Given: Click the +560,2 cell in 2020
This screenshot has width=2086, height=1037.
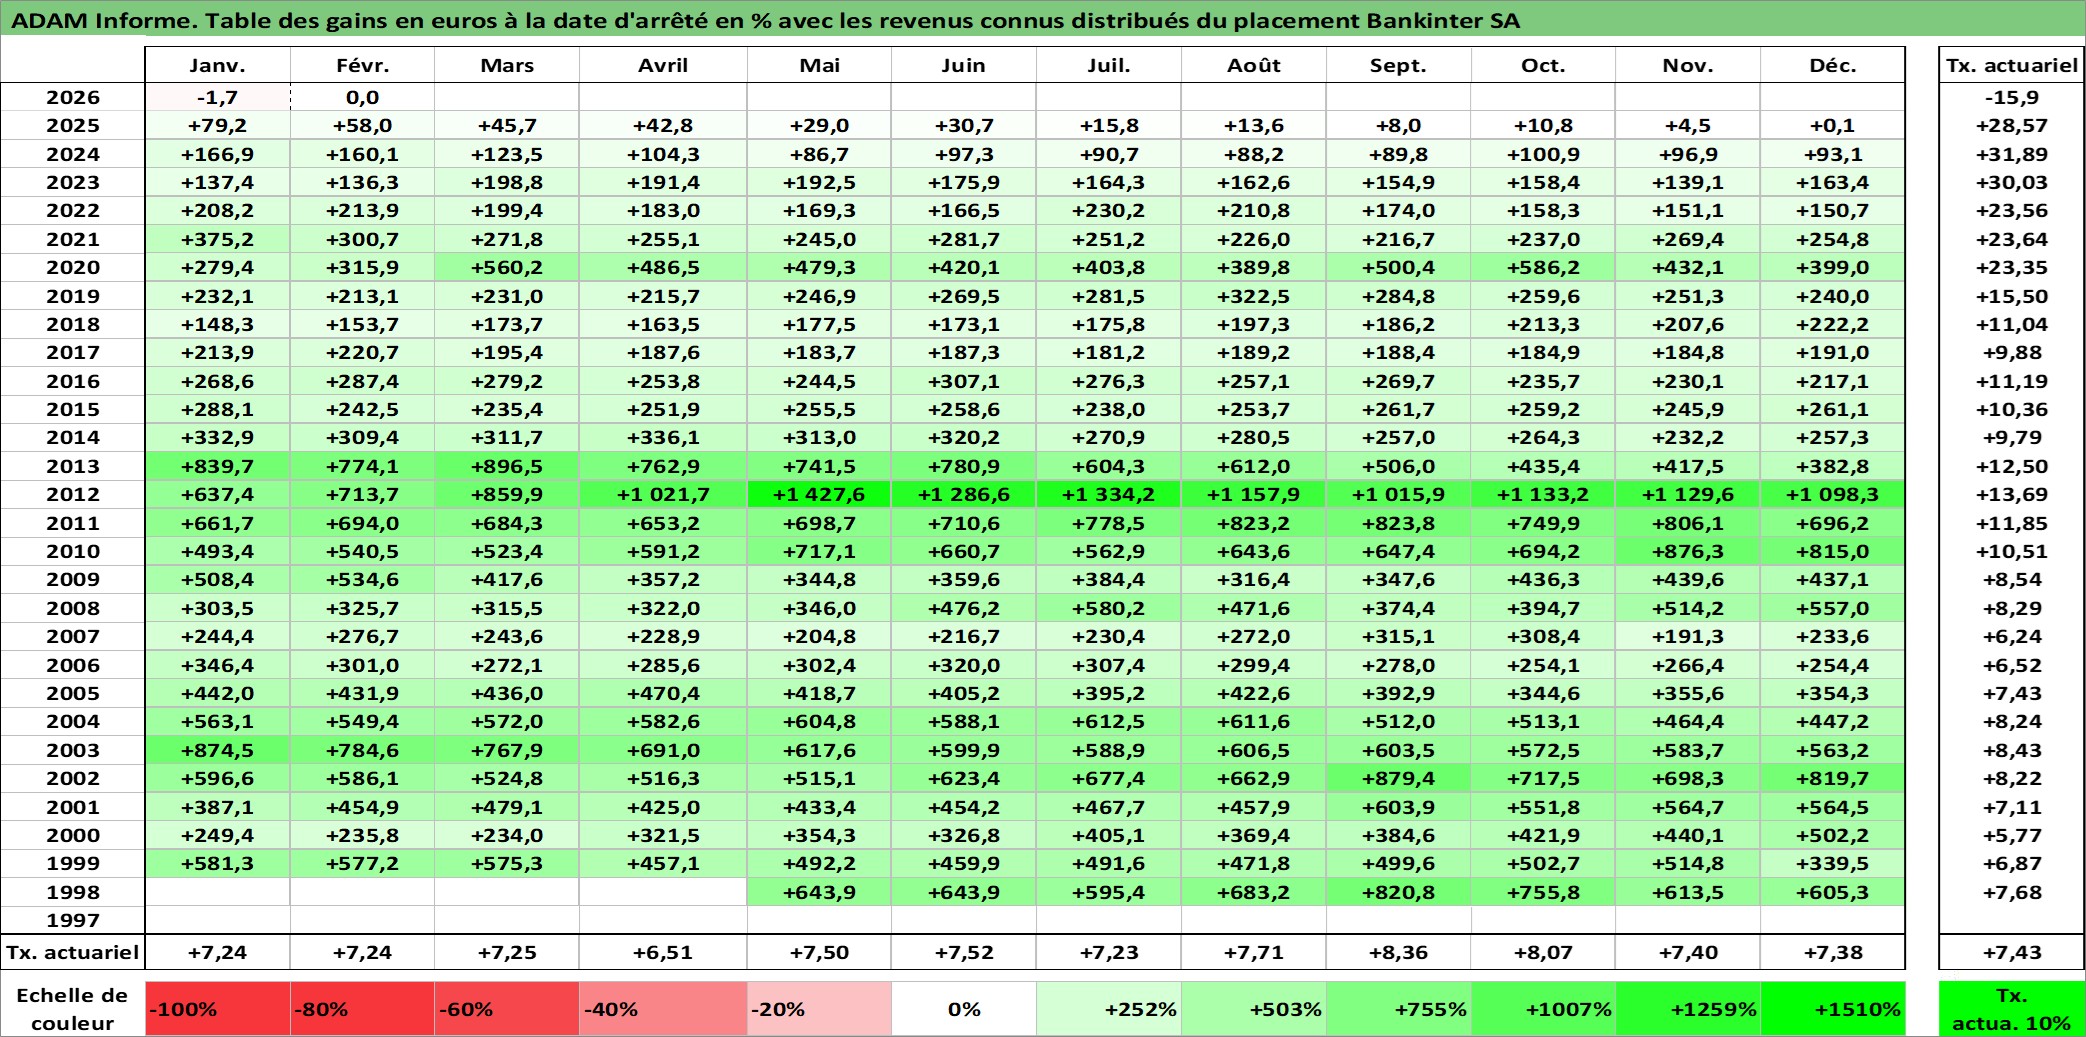Looking at the screenshot, I should tap(507, 267).
